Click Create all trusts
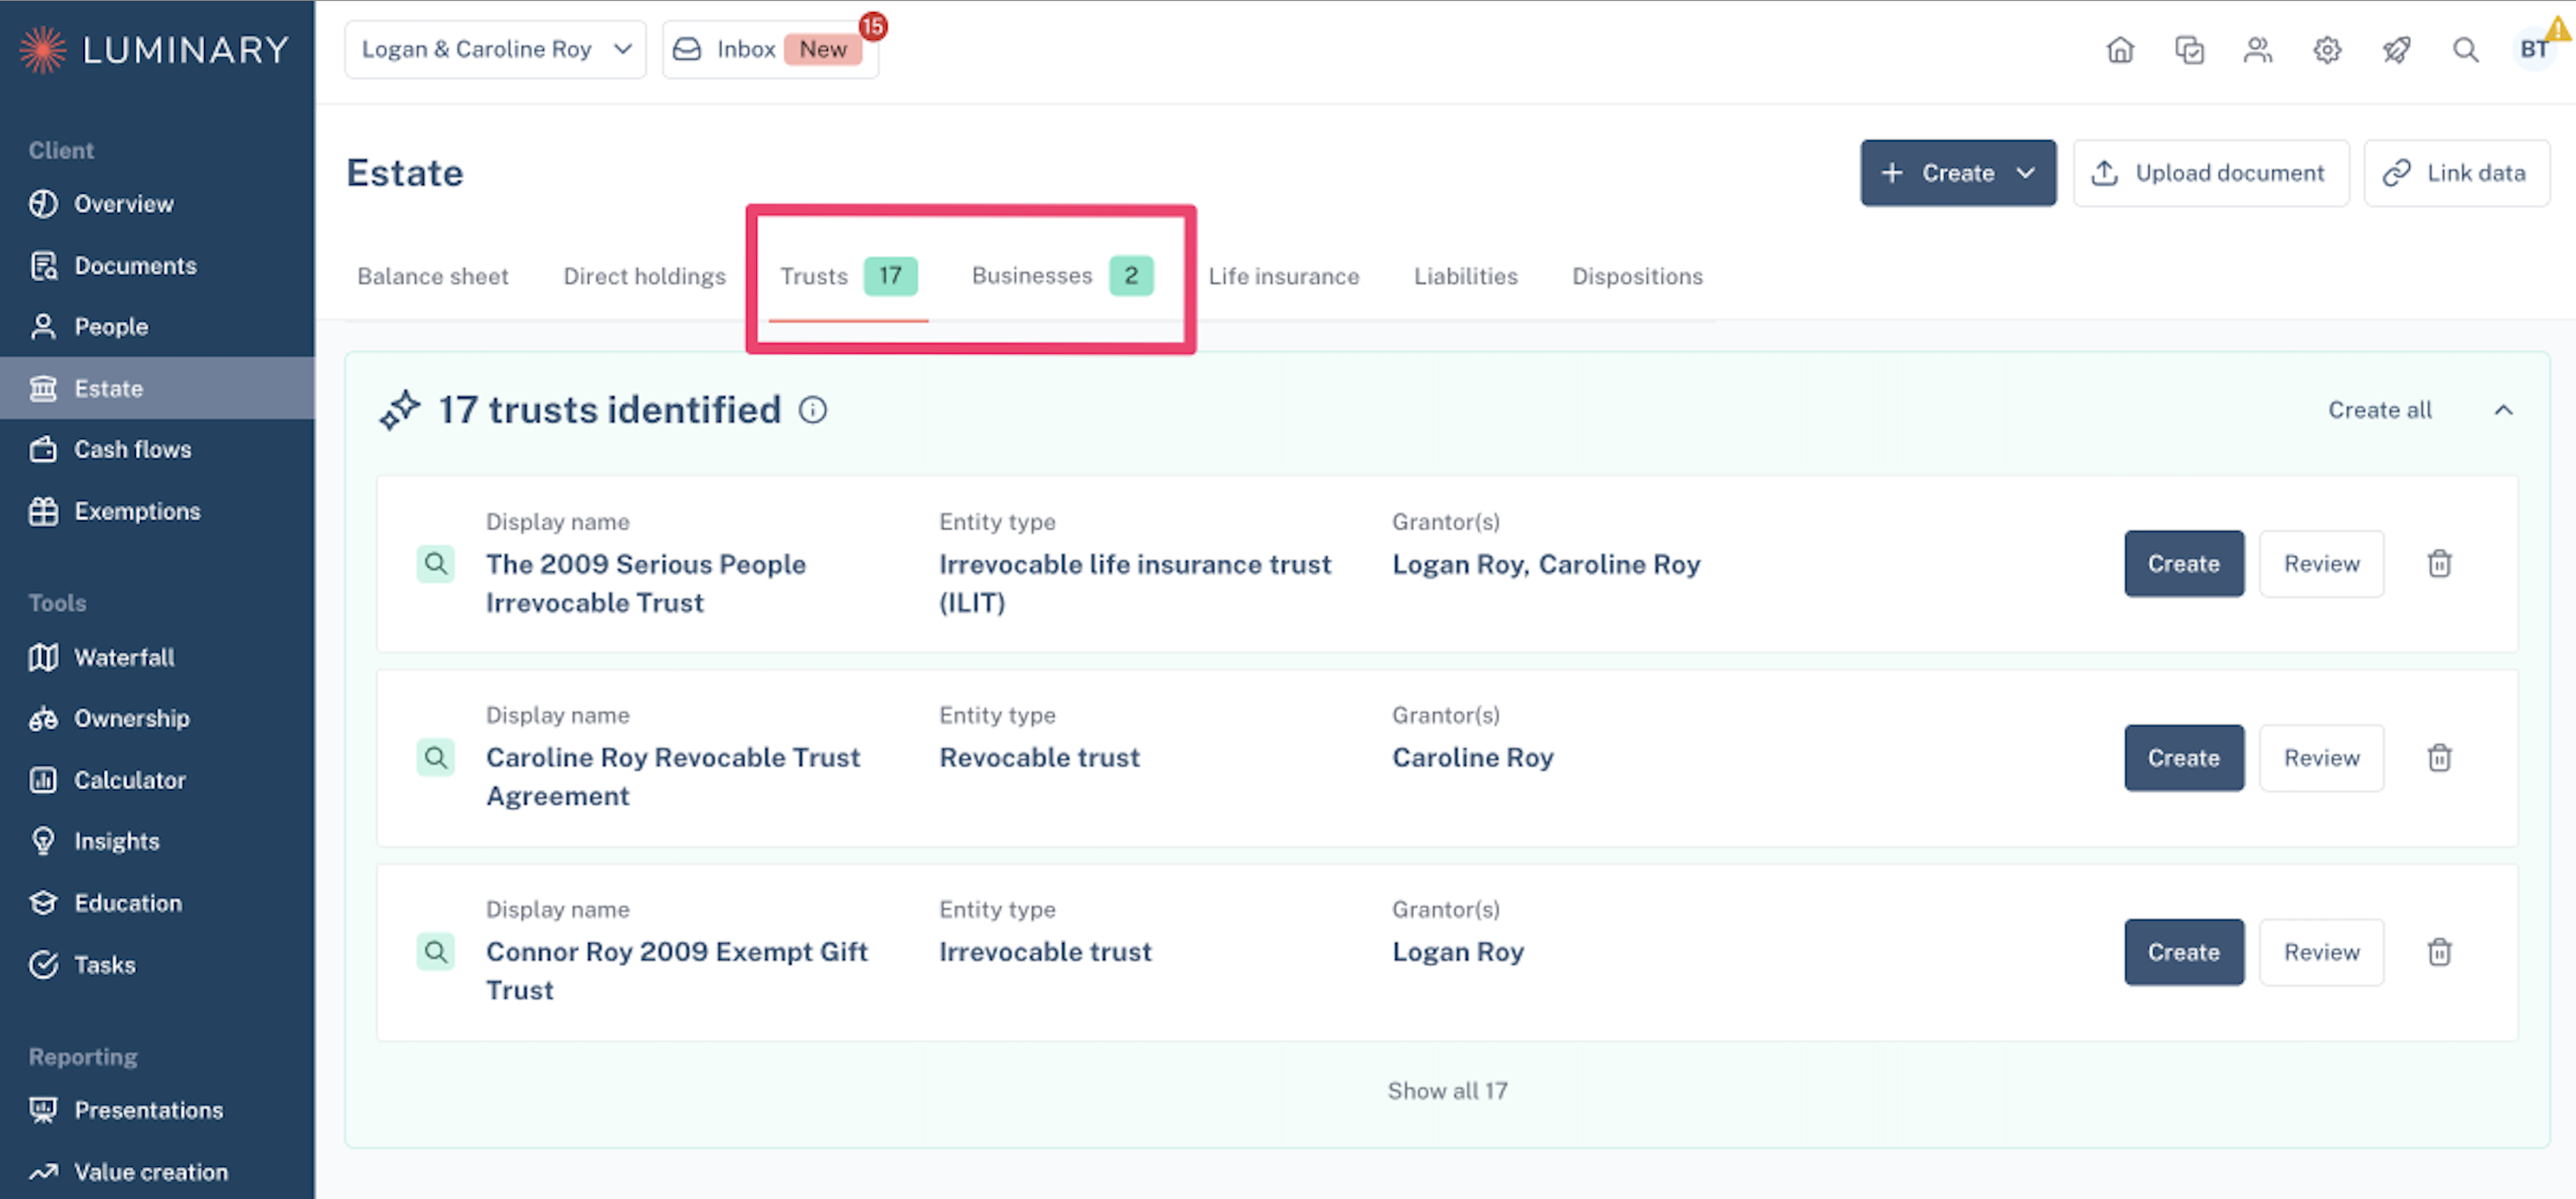This screenshot has width=2576, height=1199. [x=2380, y=410]
